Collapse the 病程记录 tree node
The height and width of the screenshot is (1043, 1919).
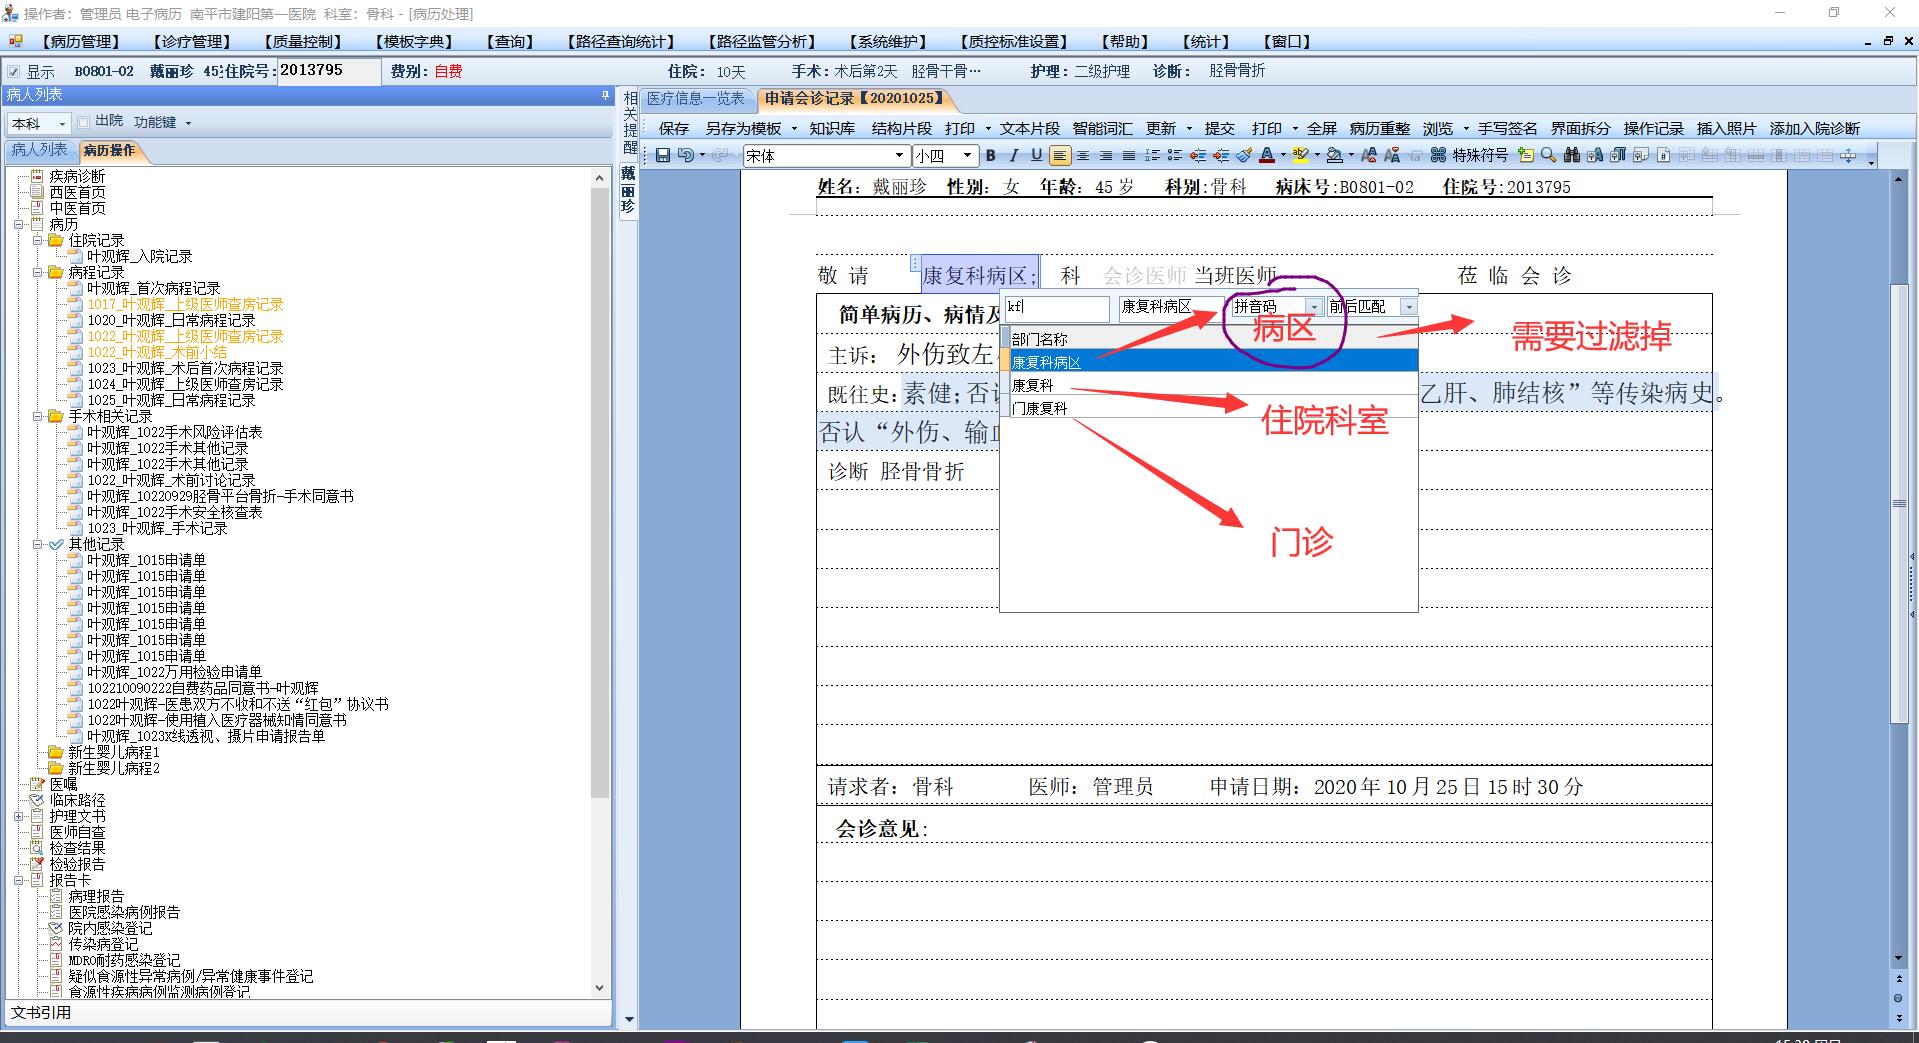38,272
